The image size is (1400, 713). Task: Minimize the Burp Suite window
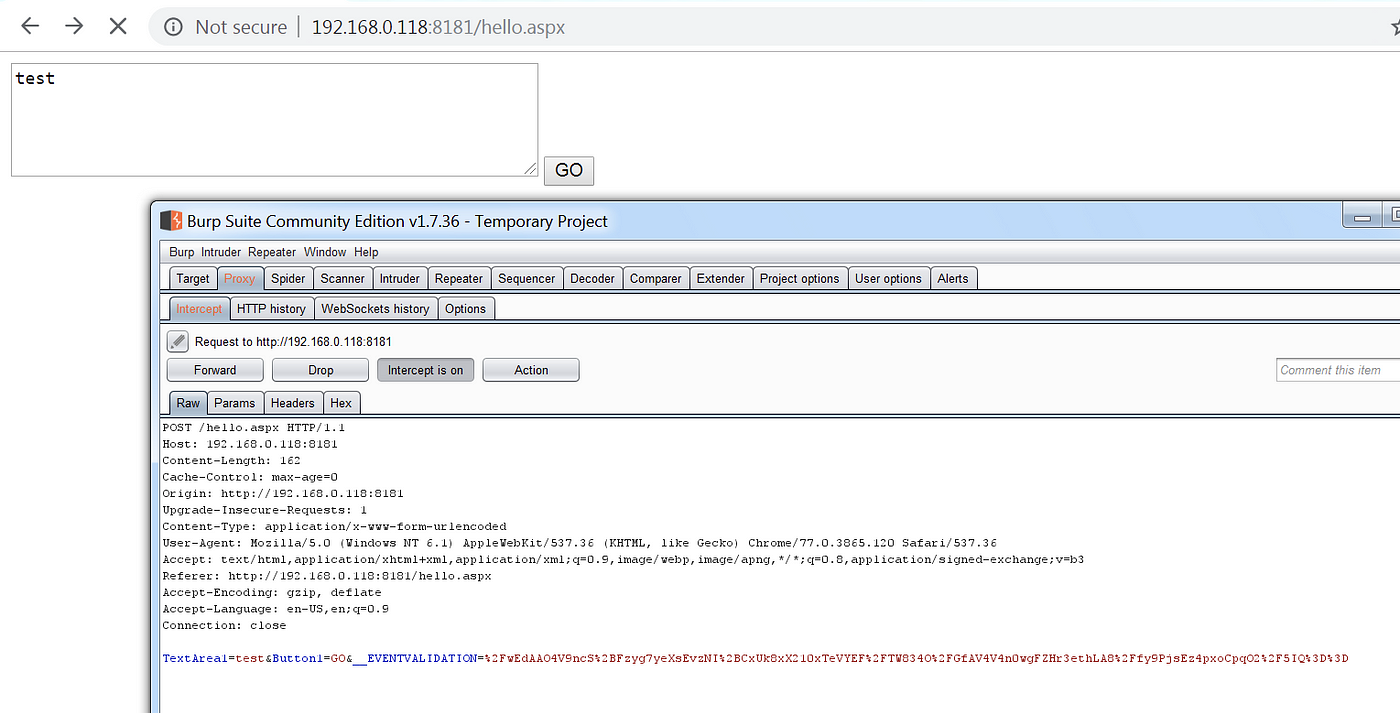[x=1360, y=215]
